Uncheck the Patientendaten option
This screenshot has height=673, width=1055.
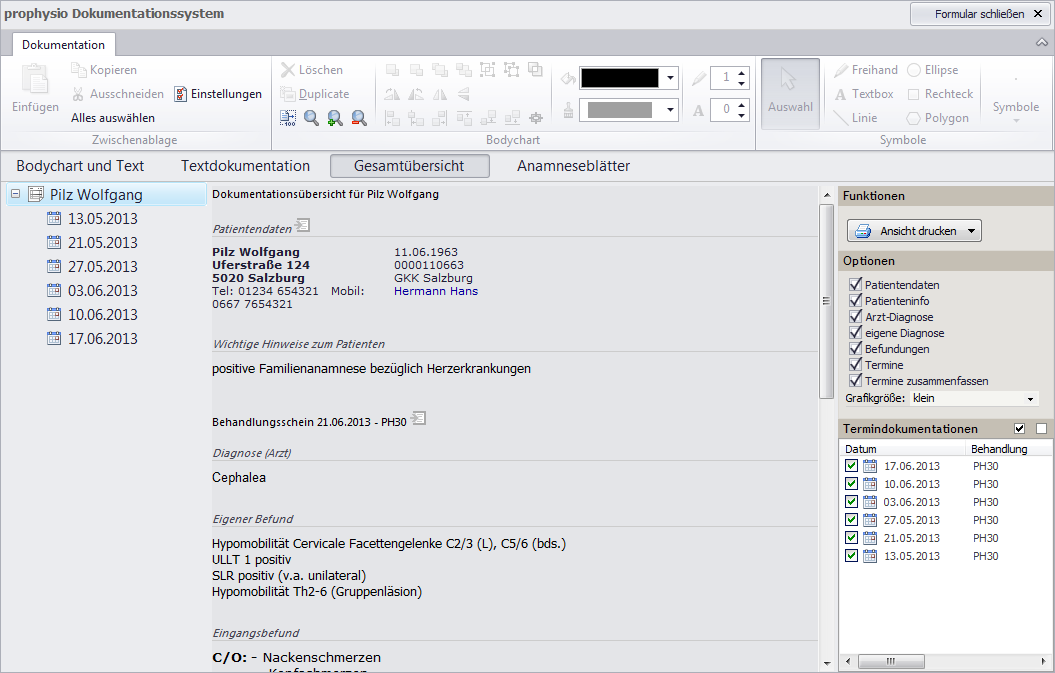(x=855, y=284)
